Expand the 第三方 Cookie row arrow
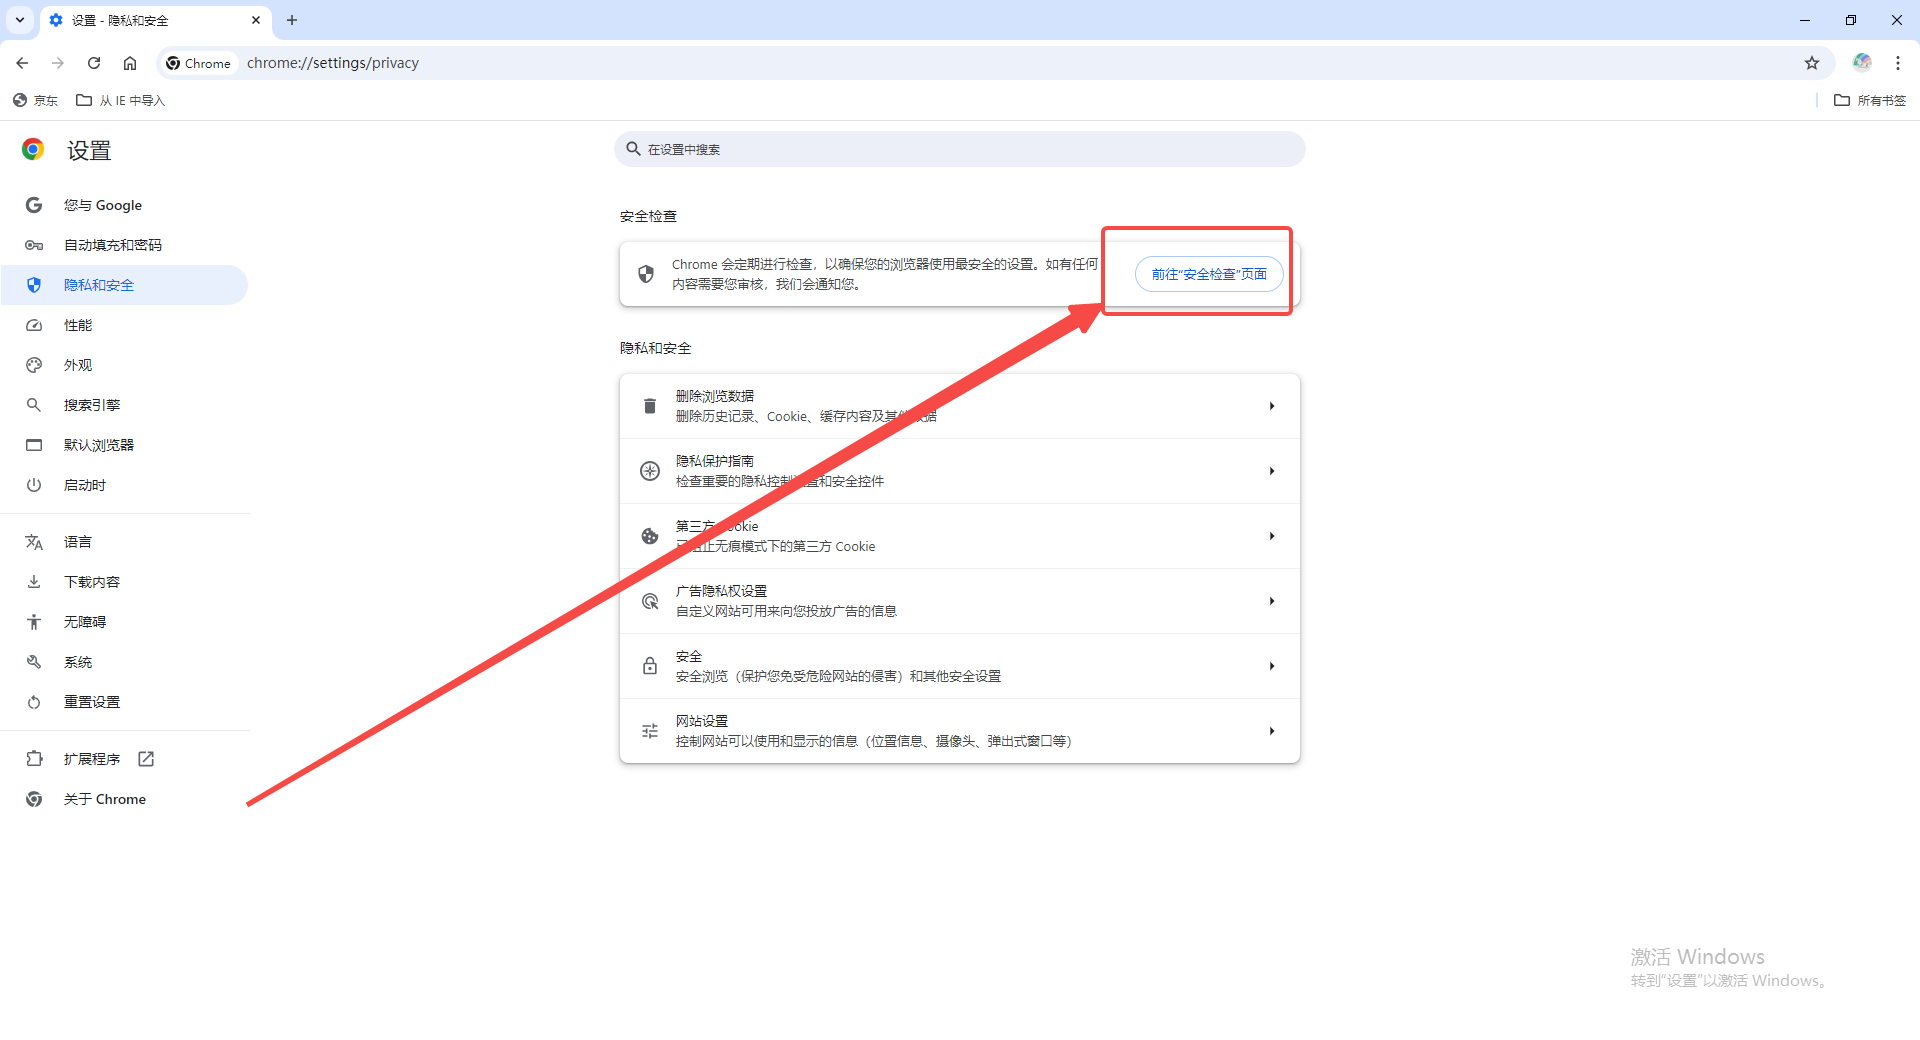 [1272, 536]
